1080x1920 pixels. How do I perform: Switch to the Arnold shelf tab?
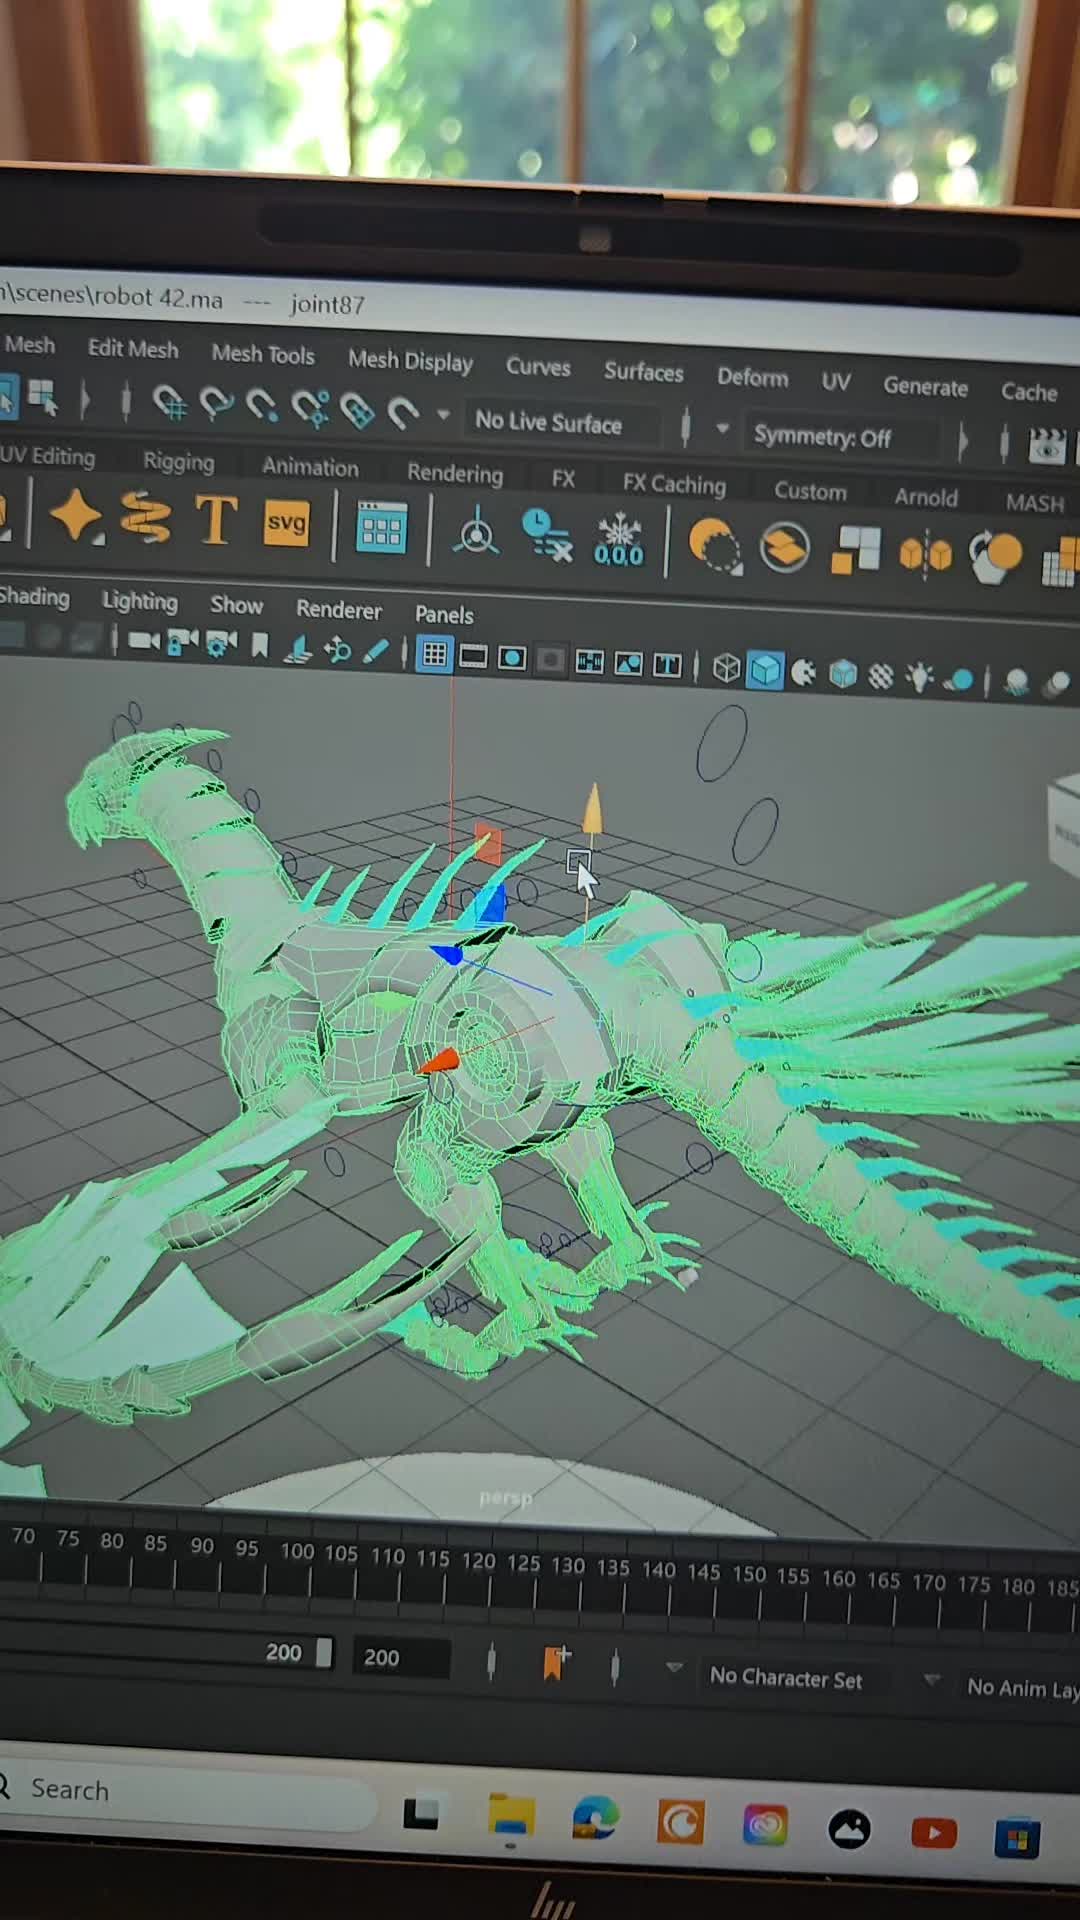tap(926, 497)
